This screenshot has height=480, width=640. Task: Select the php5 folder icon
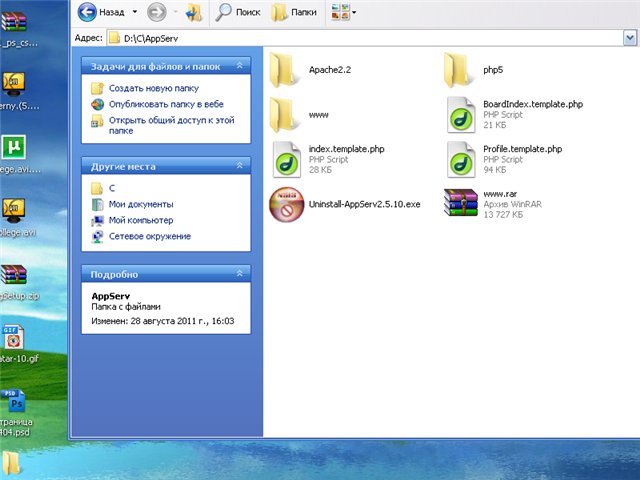point(457,70)
